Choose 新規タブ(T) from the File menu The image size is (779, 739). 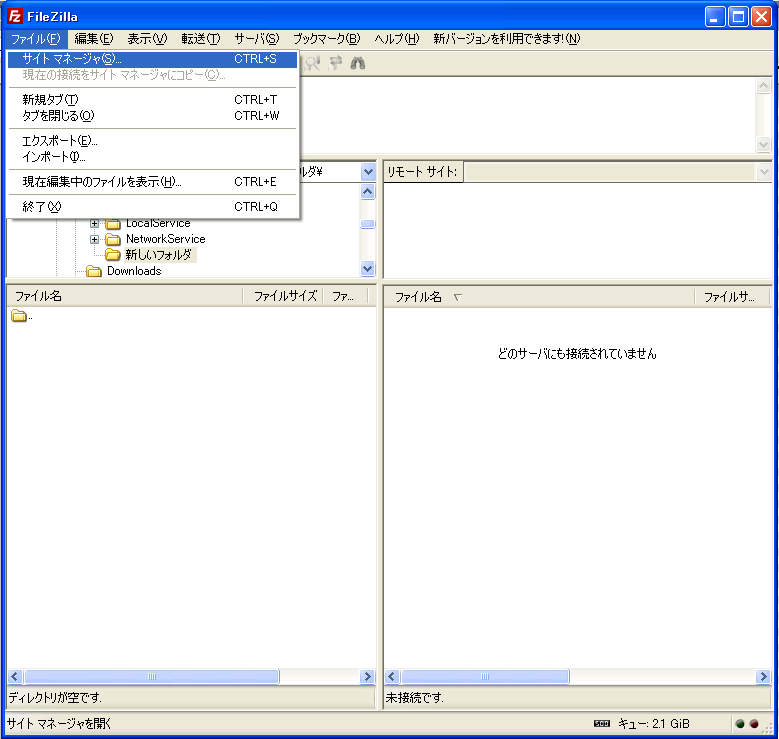(153, 99)
